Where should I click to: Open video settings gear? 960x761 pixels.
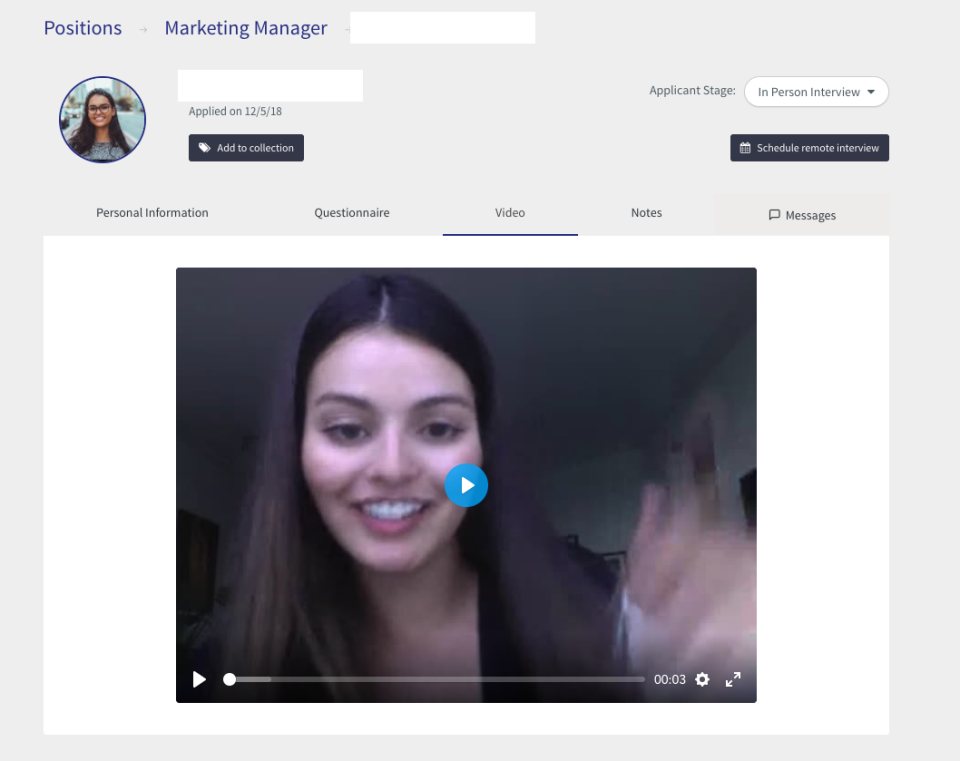(x=702, y=680)
